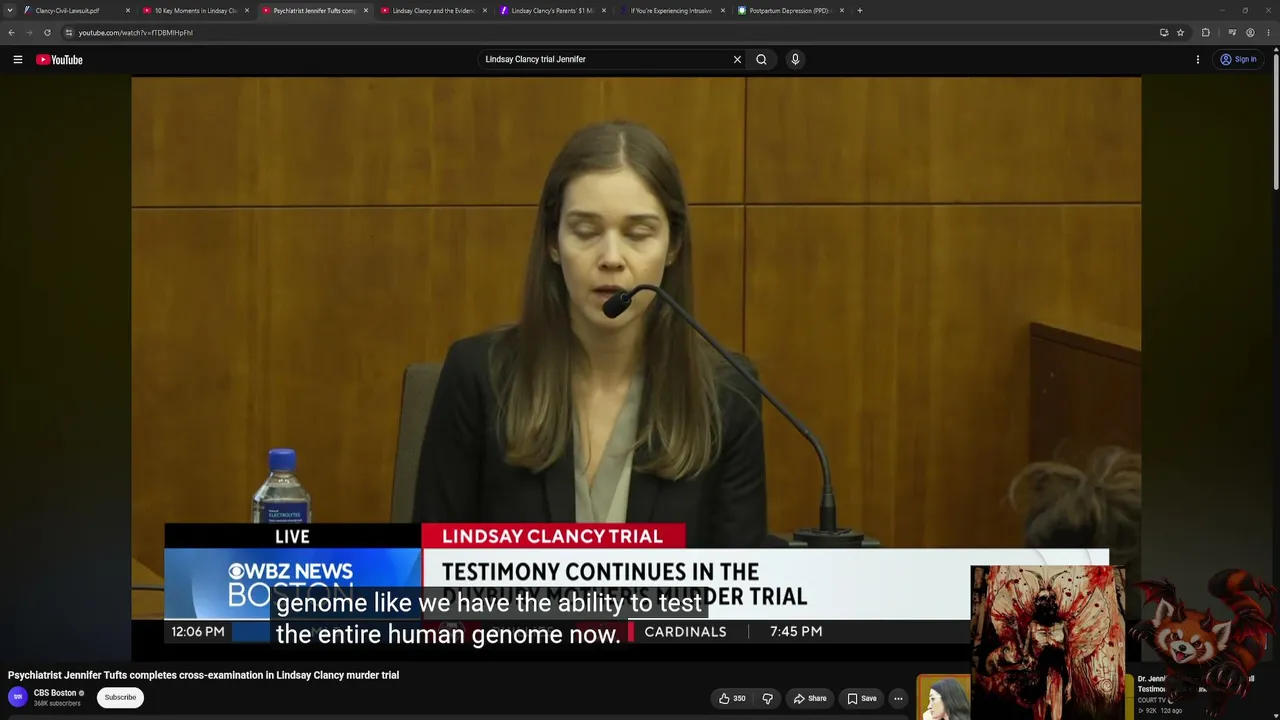Go back in browser history
Viewport: 1280px width, 720px height.
[11, 33]
